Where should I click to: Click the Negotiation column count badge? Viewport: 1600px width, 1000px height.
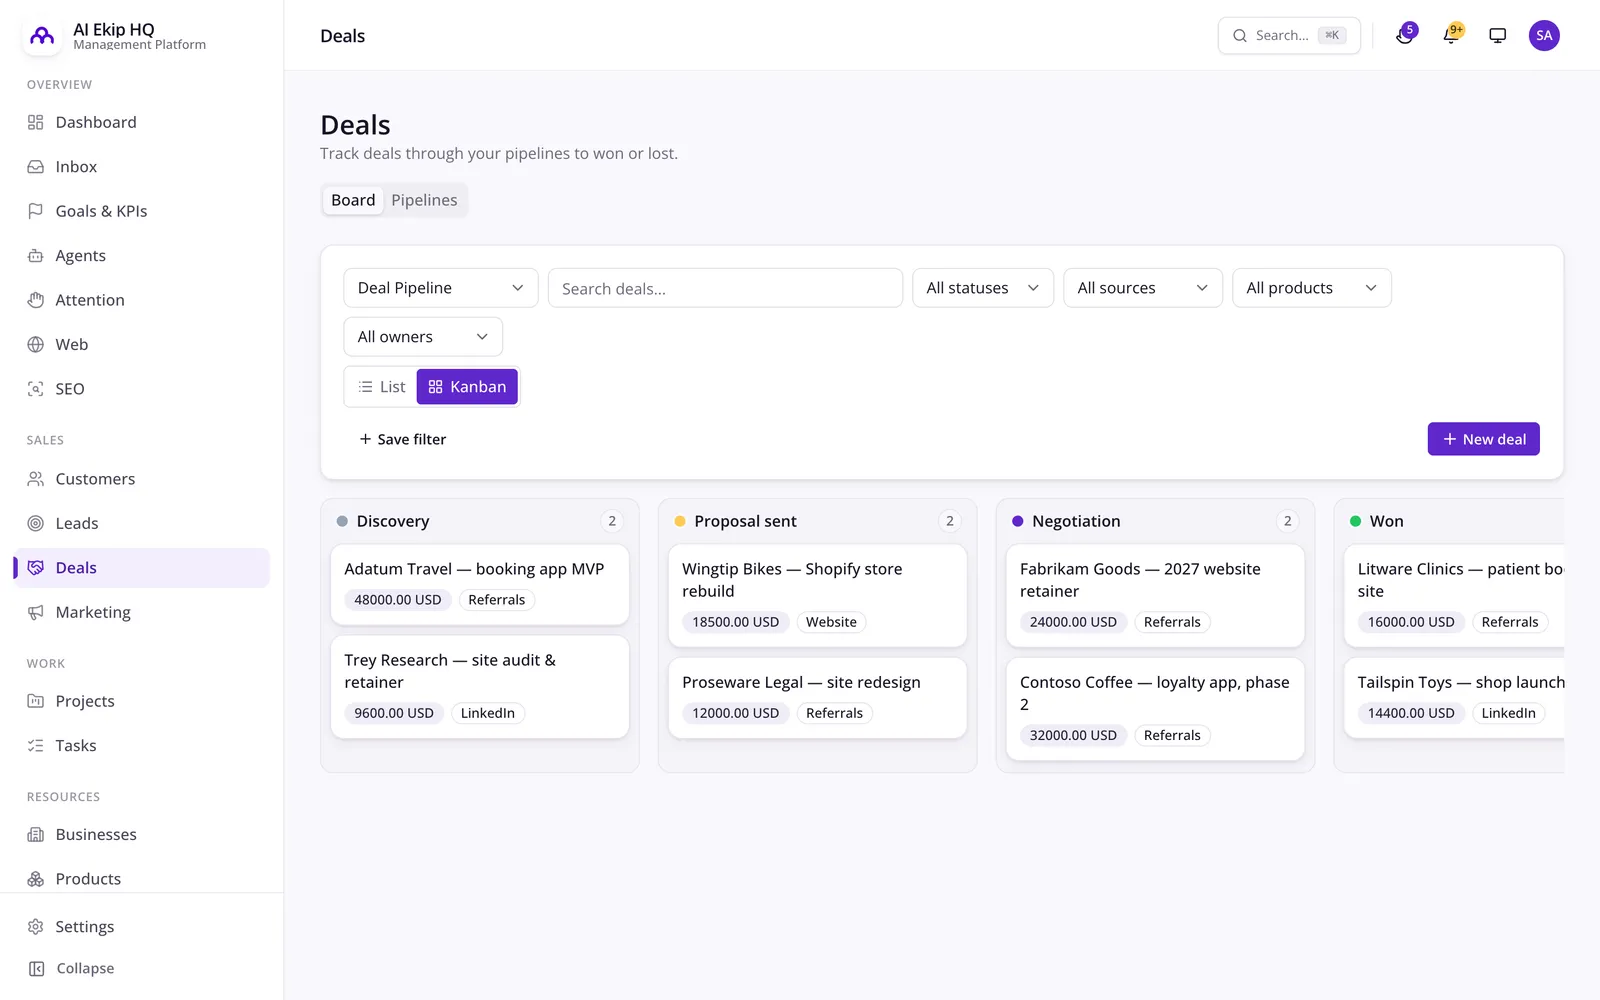1287,521
